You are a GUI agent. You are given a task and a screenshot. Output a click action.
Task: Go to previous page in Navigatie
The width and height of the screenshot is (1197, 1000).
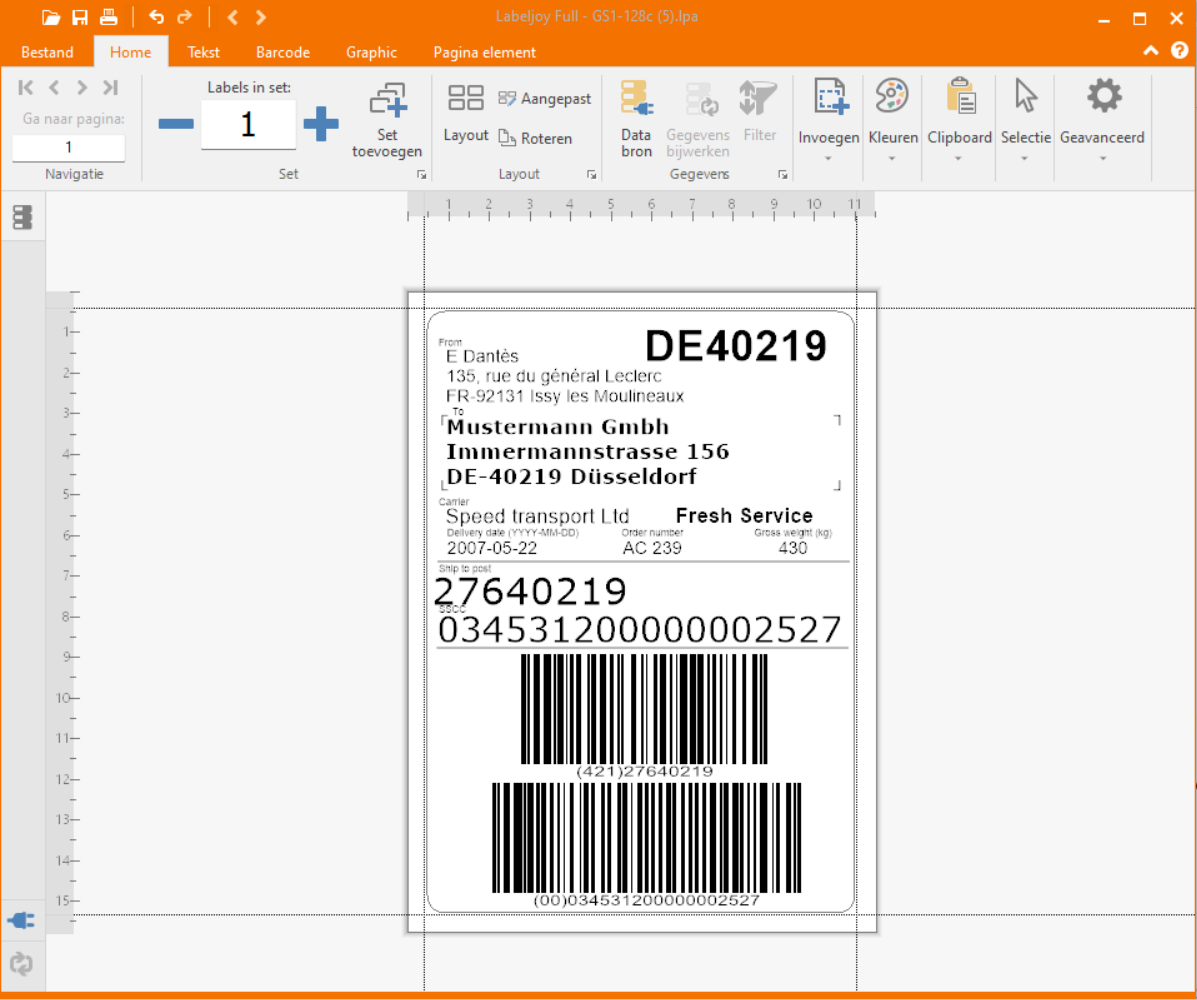click(53, 88)
